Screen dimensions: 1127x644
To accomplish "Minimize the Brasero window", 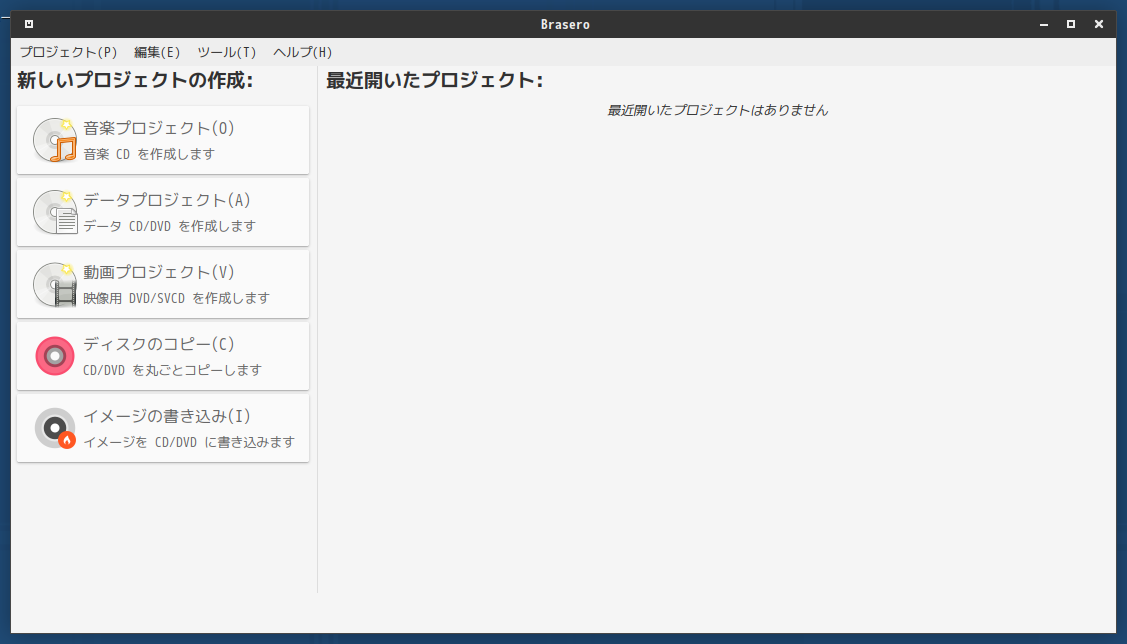I will coord(1044,24).
